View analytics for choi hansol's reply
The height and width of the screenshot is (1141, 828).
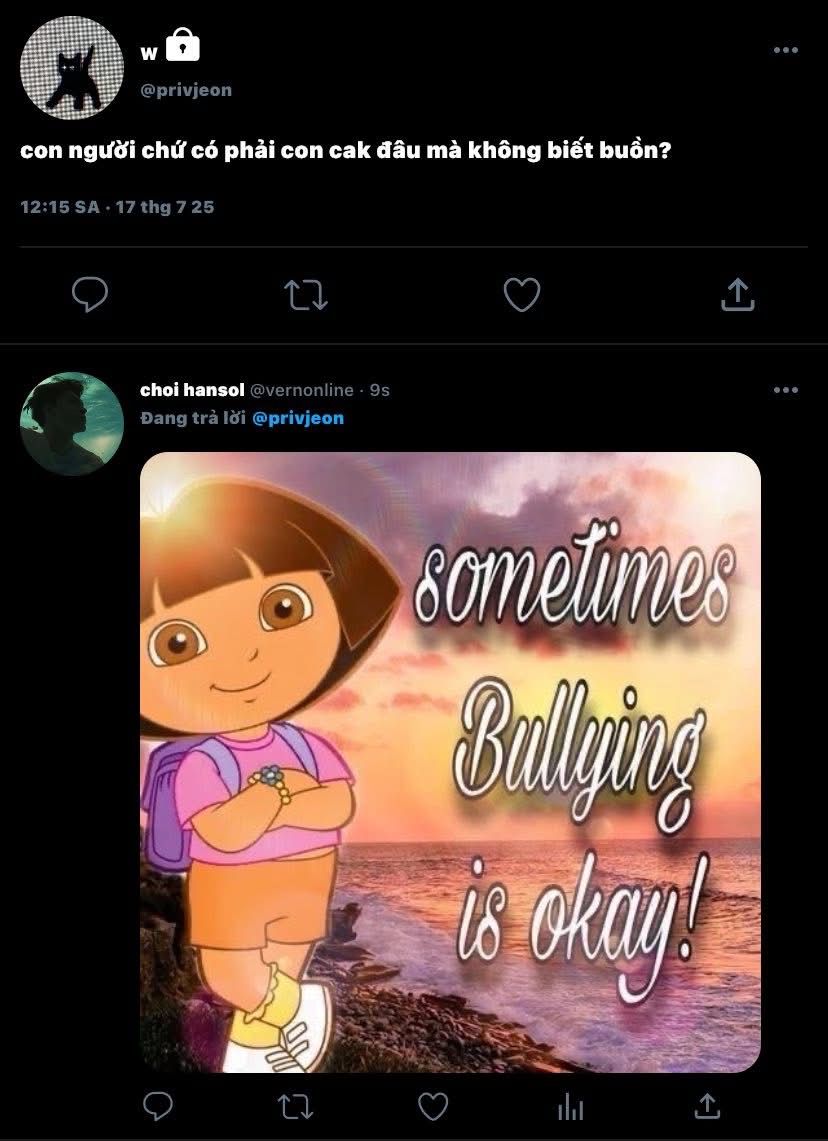coord(570,1105)
